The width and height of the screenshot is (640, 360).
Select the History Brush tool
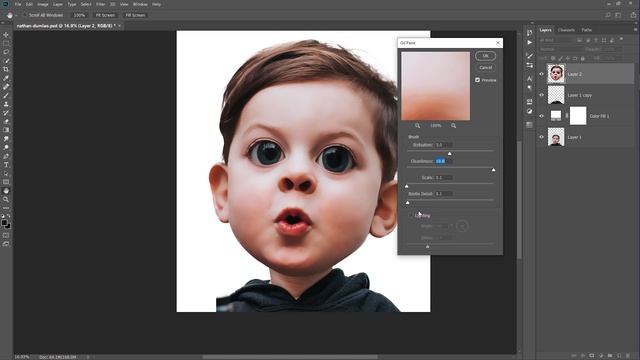6,113
